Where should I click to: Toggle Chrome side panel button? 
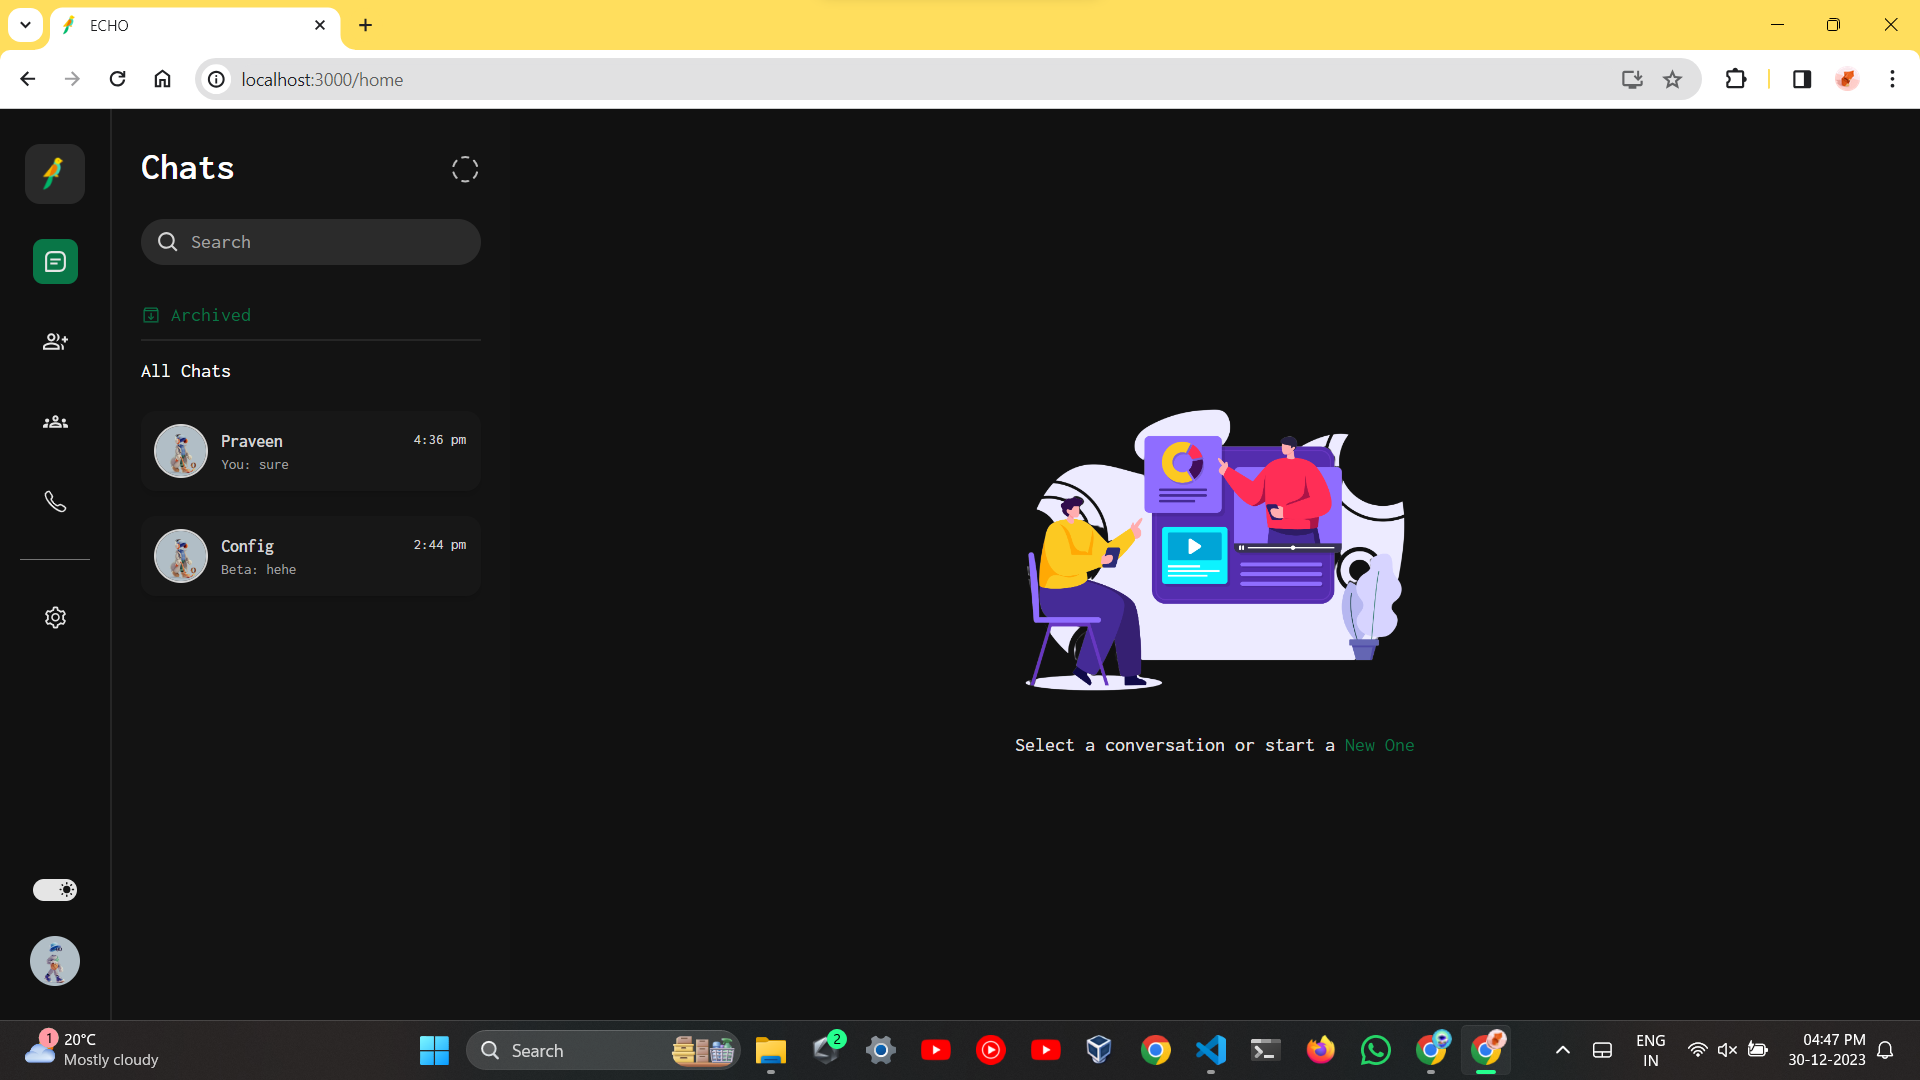pos(1802,79)
